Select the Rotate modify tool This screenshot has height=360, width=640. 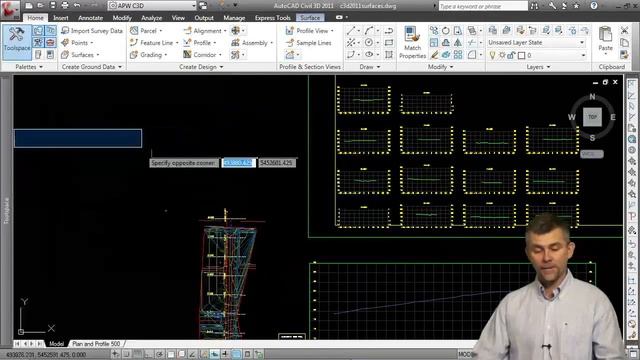tap(446, 31)
